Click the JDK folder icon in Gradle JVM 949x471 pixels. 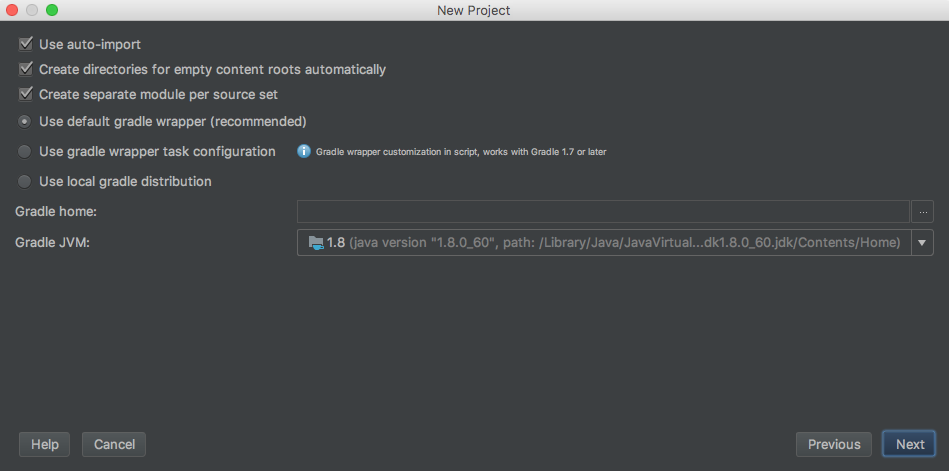(316, 242)
